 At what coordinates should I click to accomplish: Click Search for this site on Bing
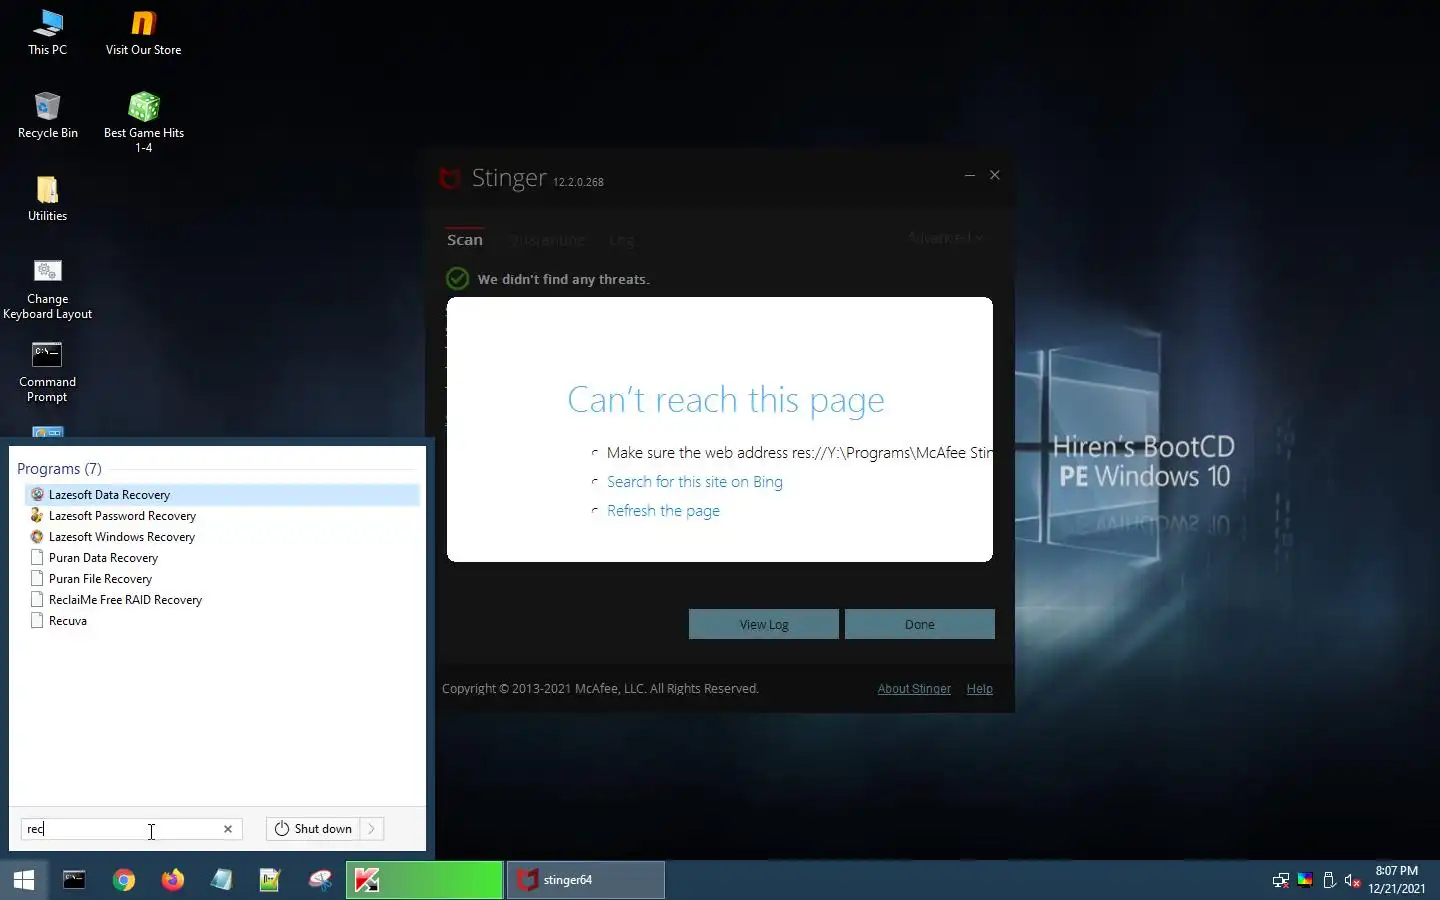click(695, 482)
